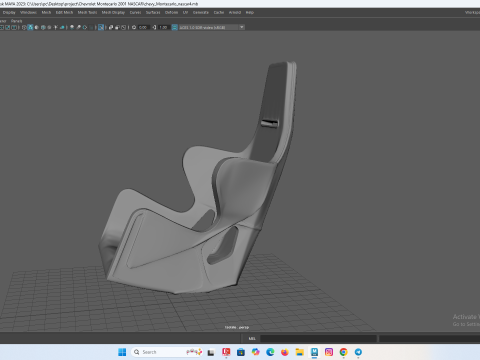Click the command line input field
Image resolution: width=480 pixels, height=360 pixels.
[x=318, y=338]
